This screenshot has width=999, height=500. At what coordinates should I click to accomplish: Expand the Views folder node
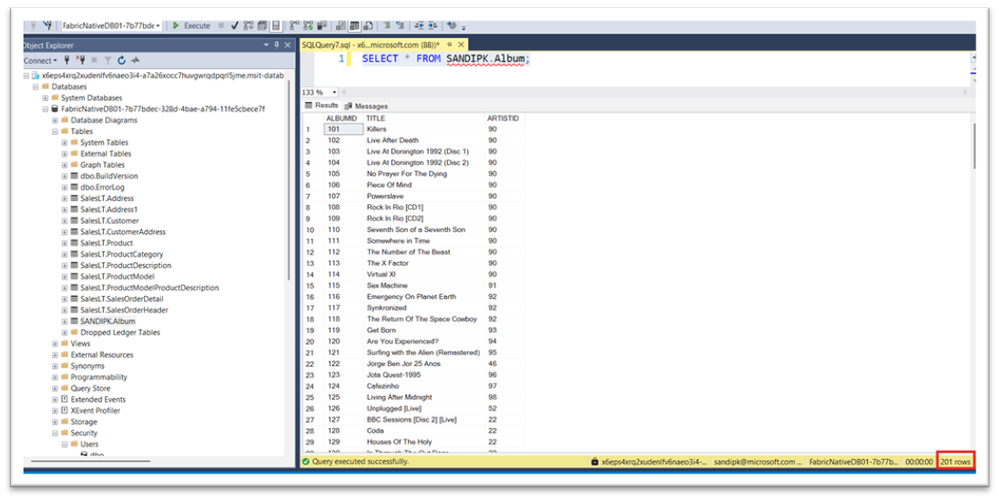(x=55, y=343)
